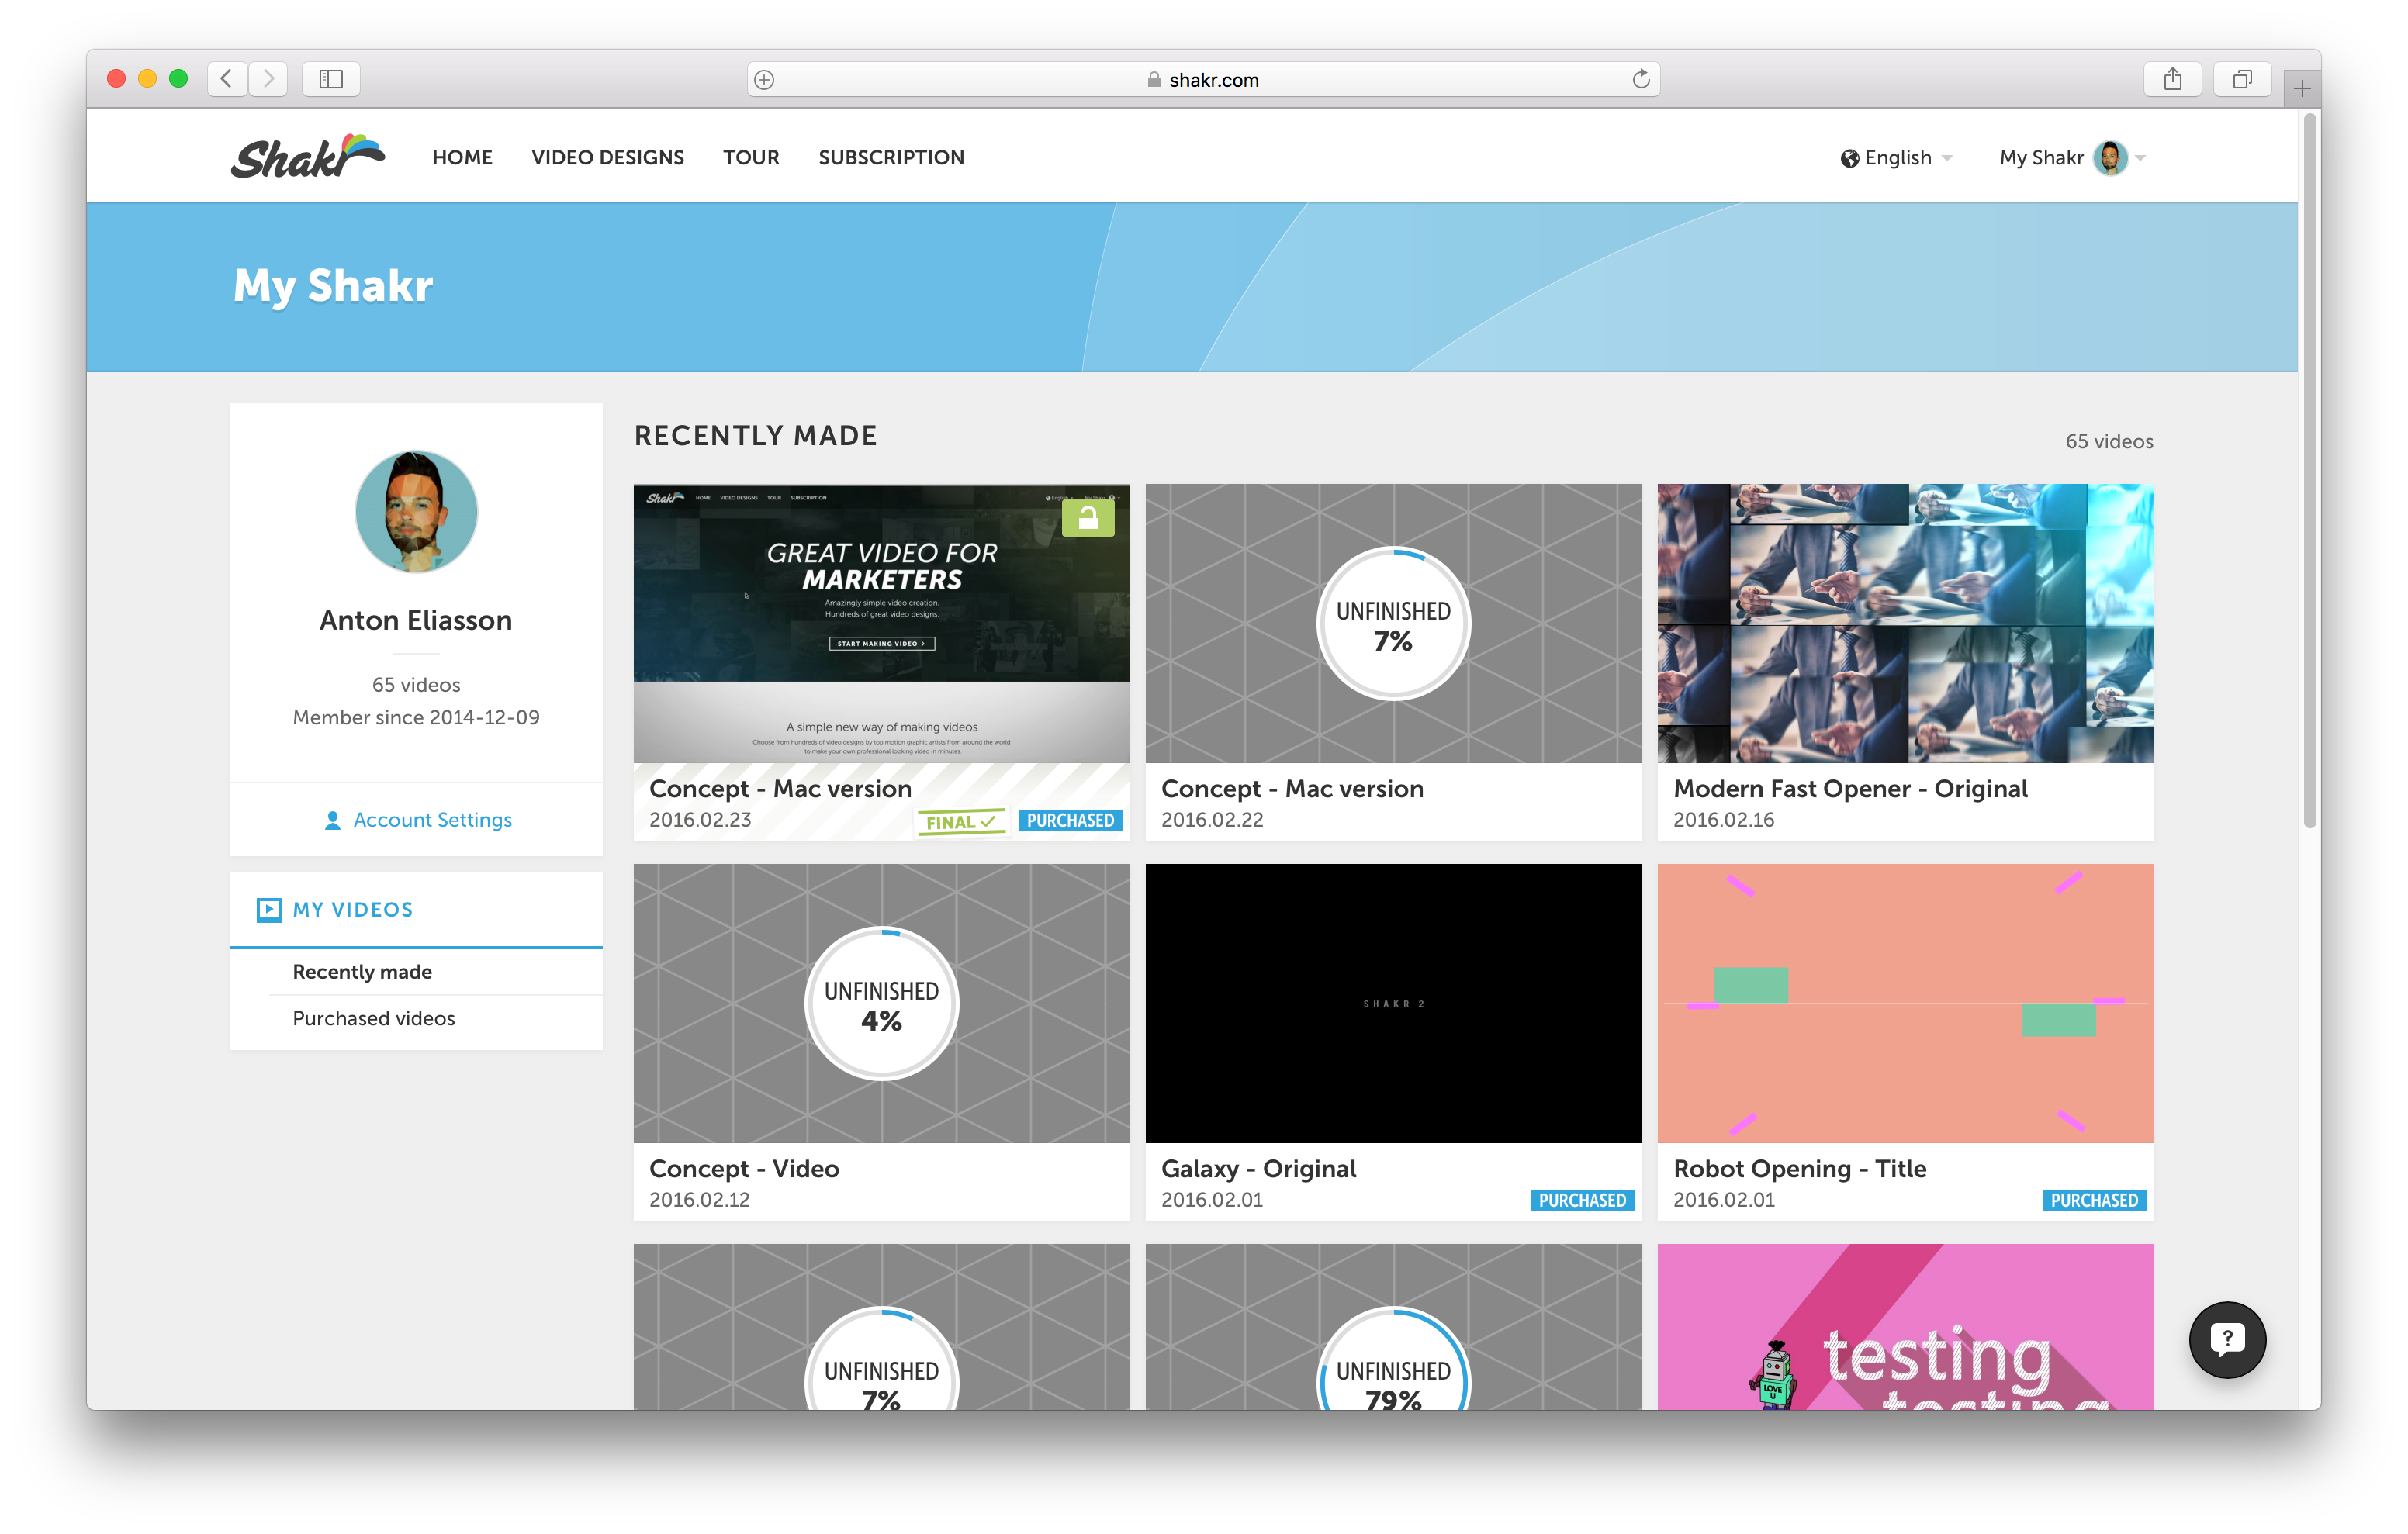Open Modern Fast Opener video thumbnail

tap(1904, 623)
